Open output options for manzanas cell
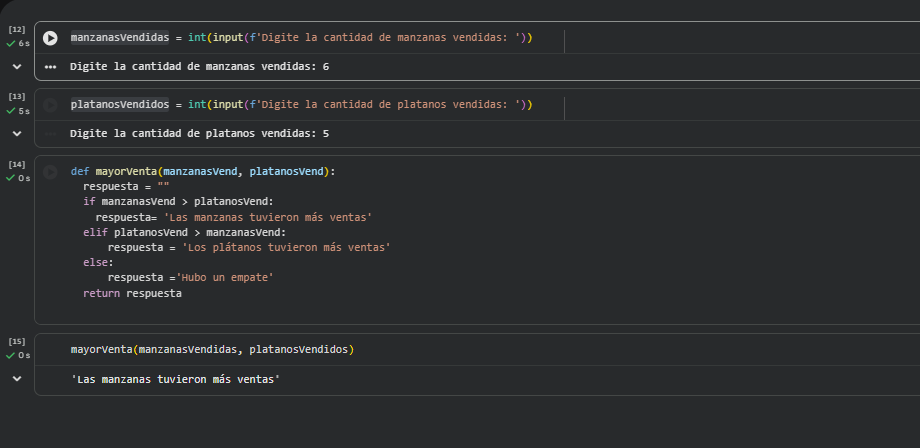The height and width of the screenshot is (448, 920). click(x=50, y=67)
